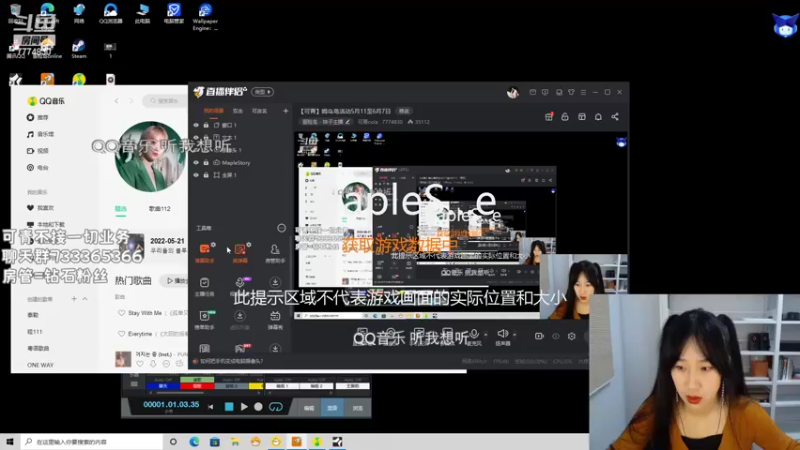Add a new playlist in QQ音乐 sidebar

[74, 298]
